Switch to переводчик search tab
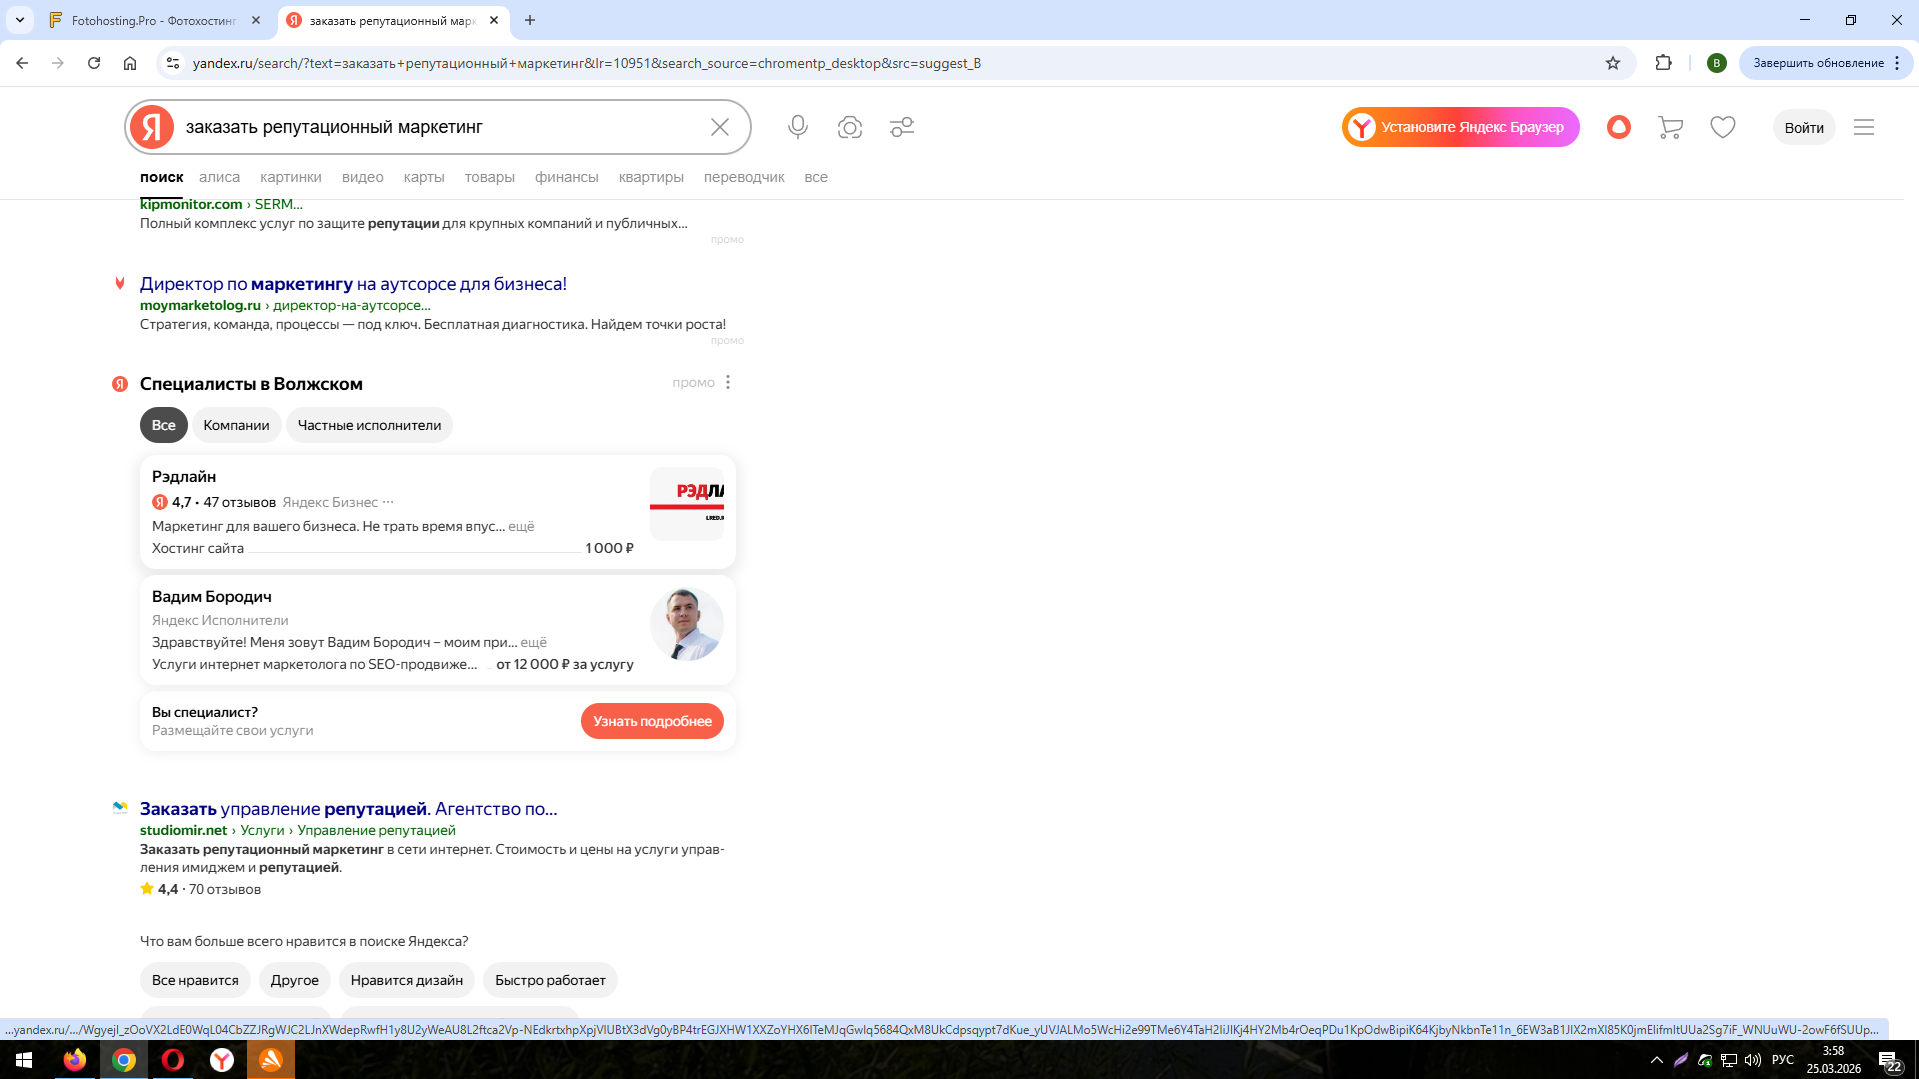1919x1079 pixels. [x=744, y=177]
